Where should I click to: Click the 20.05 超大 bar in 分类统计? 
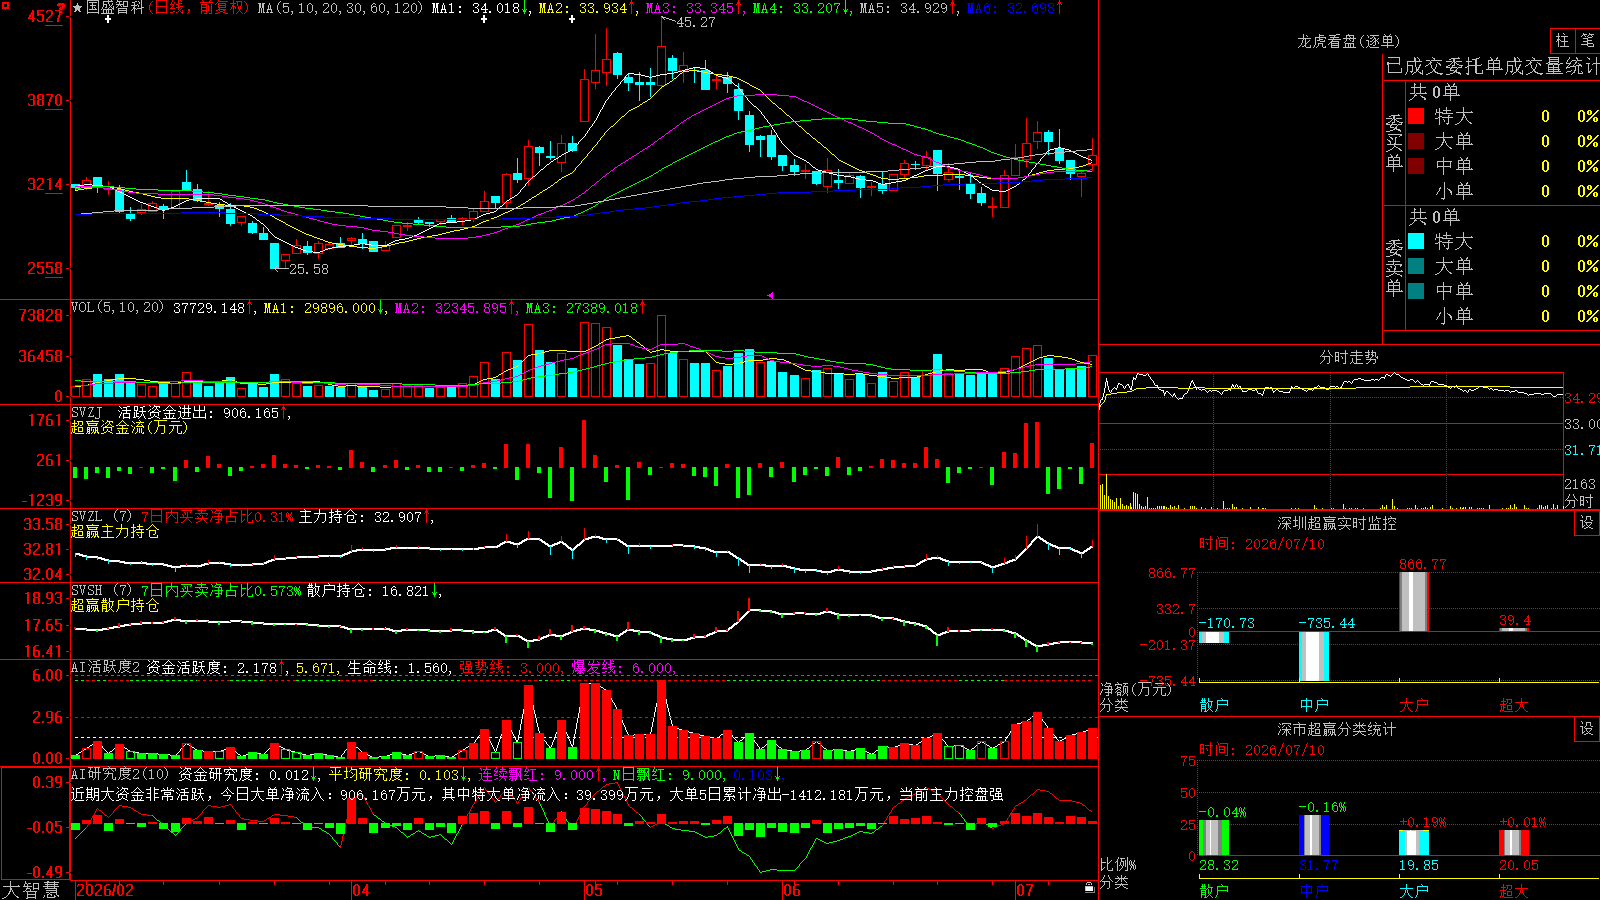pyautogui.click(x=1514, y=842)
